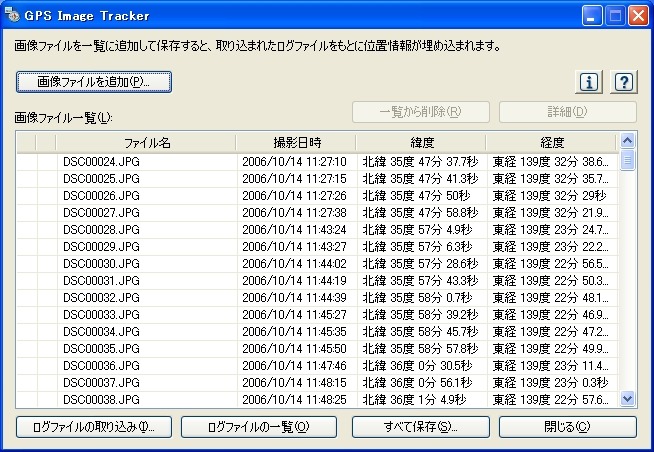The height and width of the screenshot is (452, 654).
Task: Click the 経度 column header
Action: pyautogui.click(x=551, y=143)
